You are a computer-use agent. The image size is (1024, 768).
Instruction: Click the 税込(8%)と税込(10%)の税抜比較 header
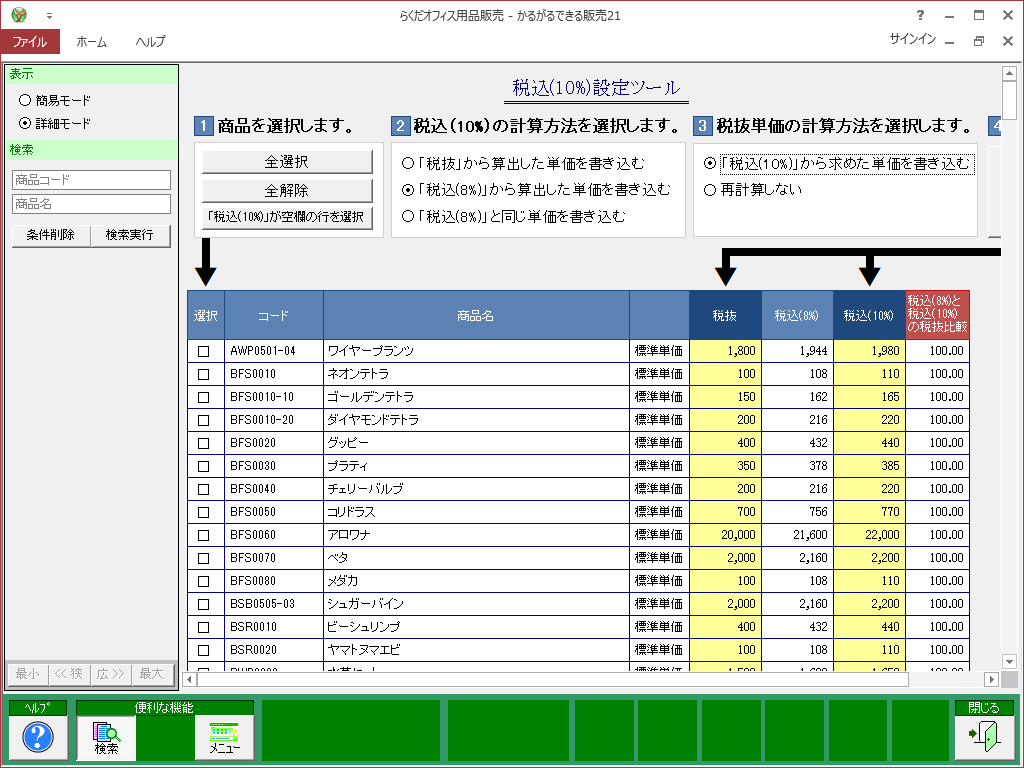[x=937, y=314]
